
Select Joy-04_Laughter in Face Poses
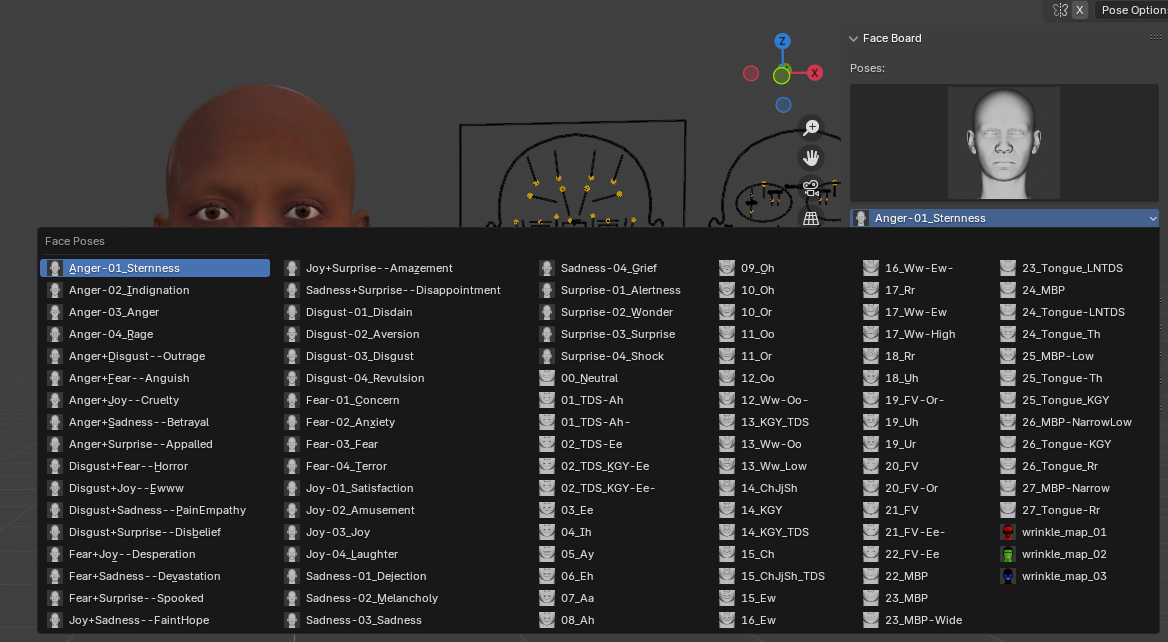(x=351, y=554)
